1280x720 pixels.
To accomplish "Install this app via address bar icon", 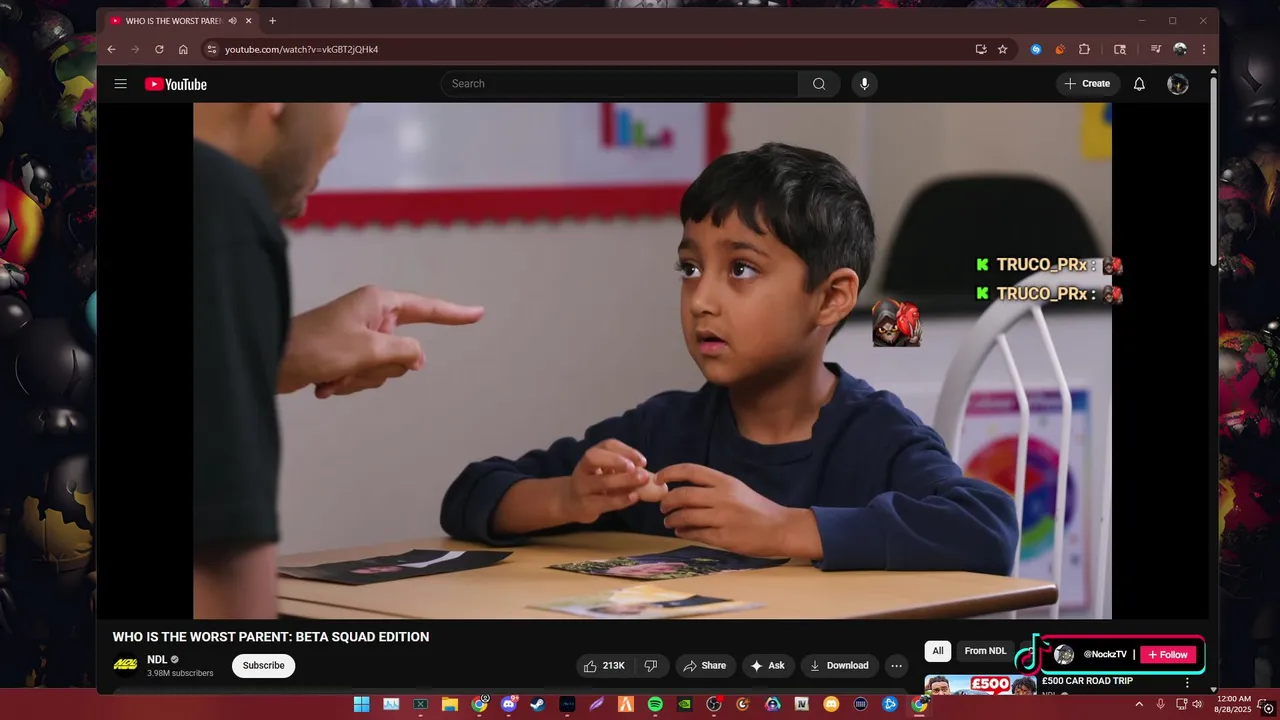I will click(981, 49).
